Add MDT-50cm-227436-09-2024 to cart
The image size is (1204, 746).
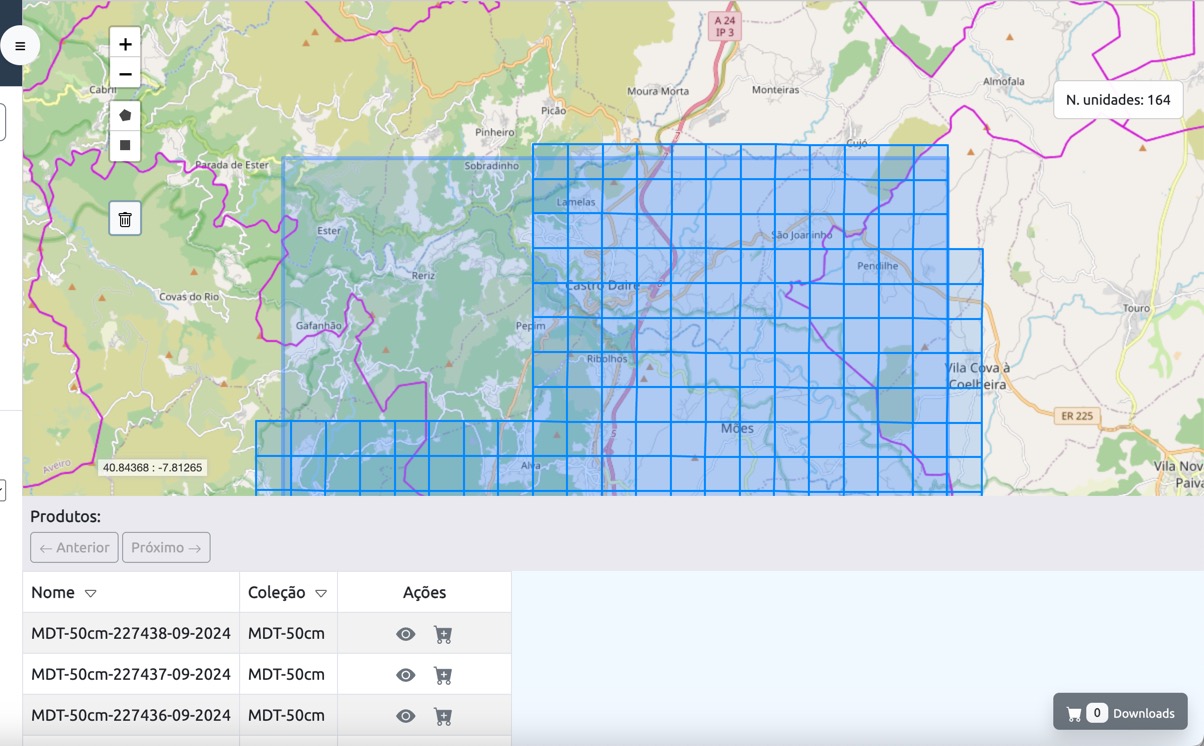point(443,716)
